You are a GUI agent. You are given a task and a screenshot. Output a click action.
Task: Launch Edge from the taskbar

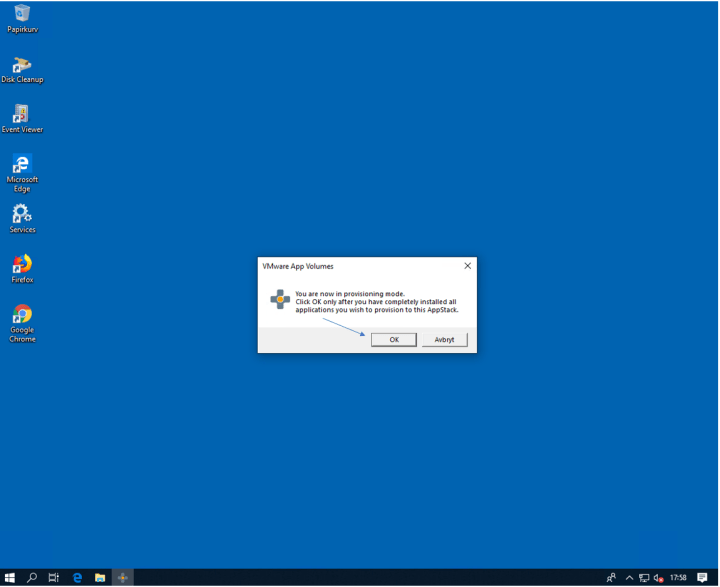click(77, 578)
